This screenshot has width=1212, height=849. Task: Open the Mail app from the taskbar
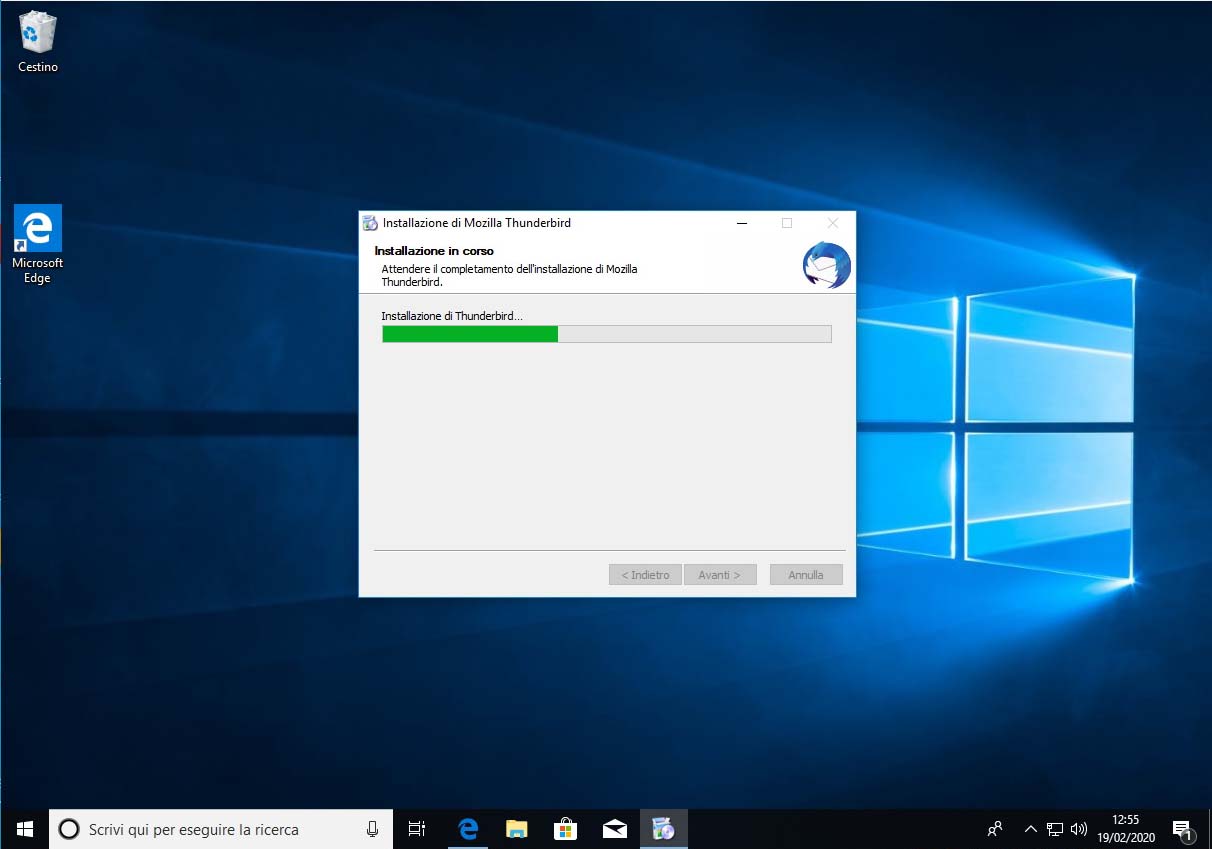tap(614, 829)
